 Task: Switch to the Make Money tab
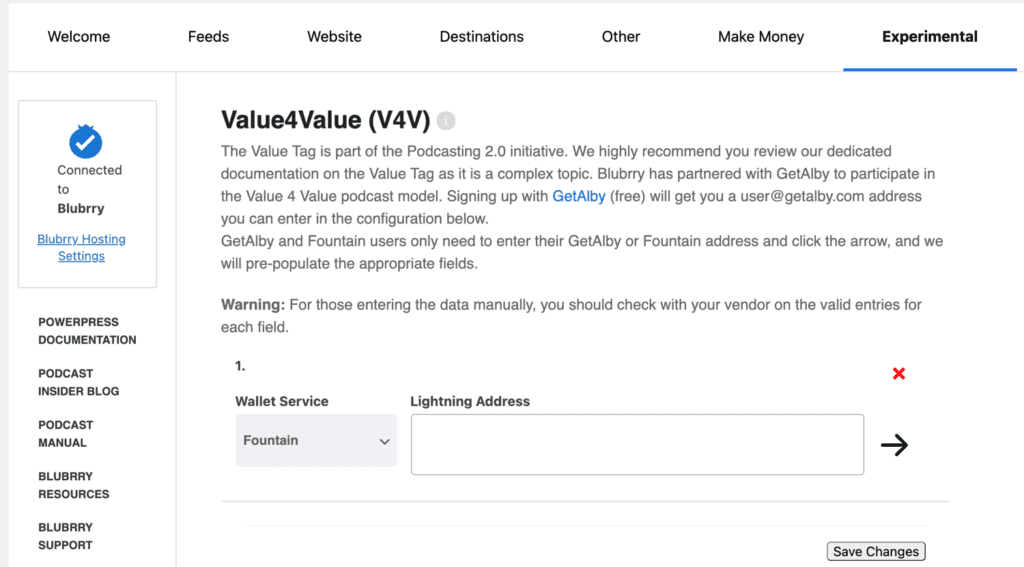[x=761, y=37]
